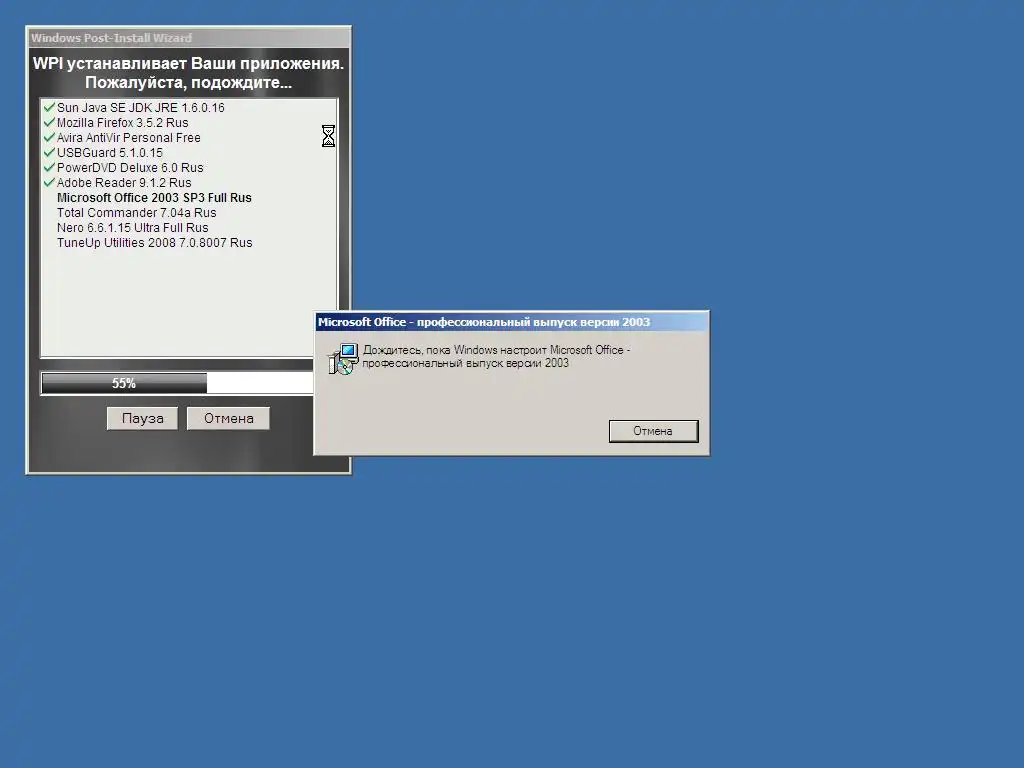
Task: Click the green checkmark beside Sun Java SE JDK
Action: (49, 106)
